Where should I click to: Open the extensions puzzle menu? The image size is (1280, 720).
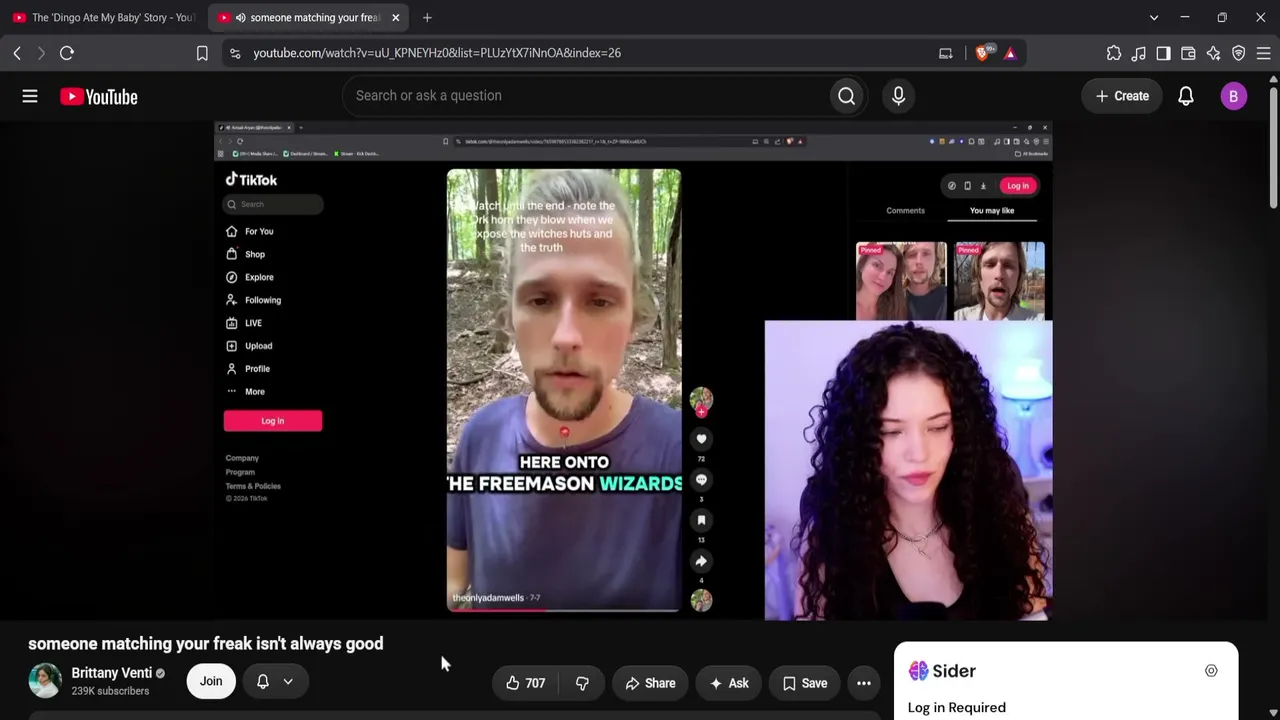[1114, 53]
